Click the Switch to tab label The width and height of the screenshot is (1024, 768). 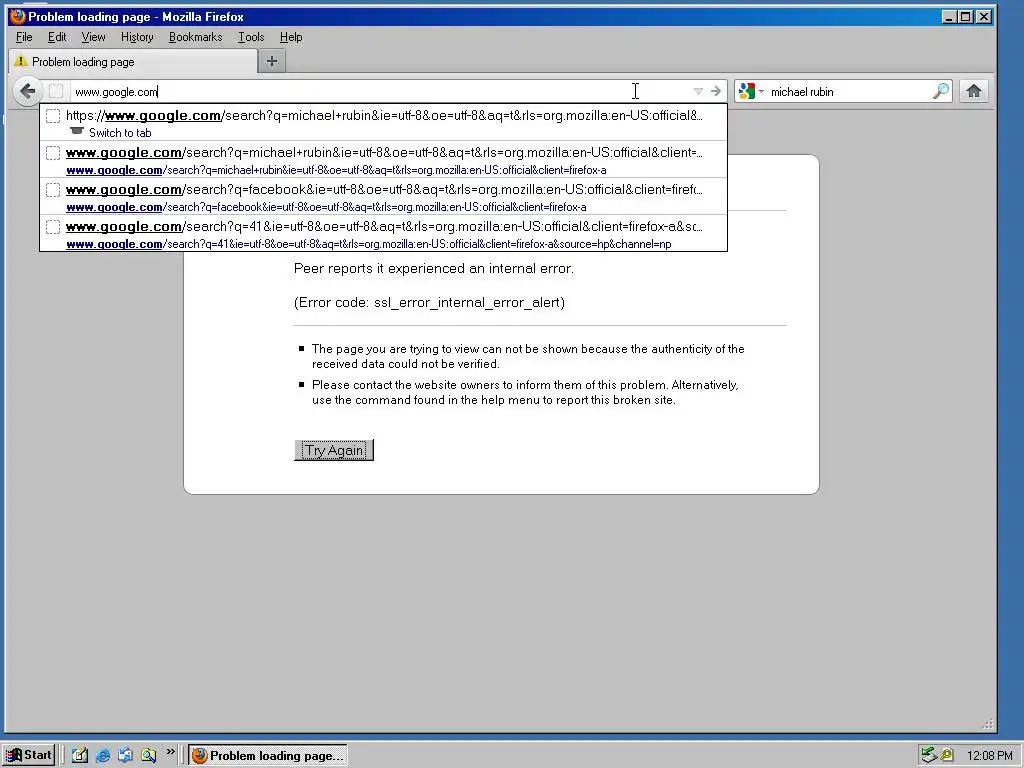pyautogui.click(x=120, y=133)
